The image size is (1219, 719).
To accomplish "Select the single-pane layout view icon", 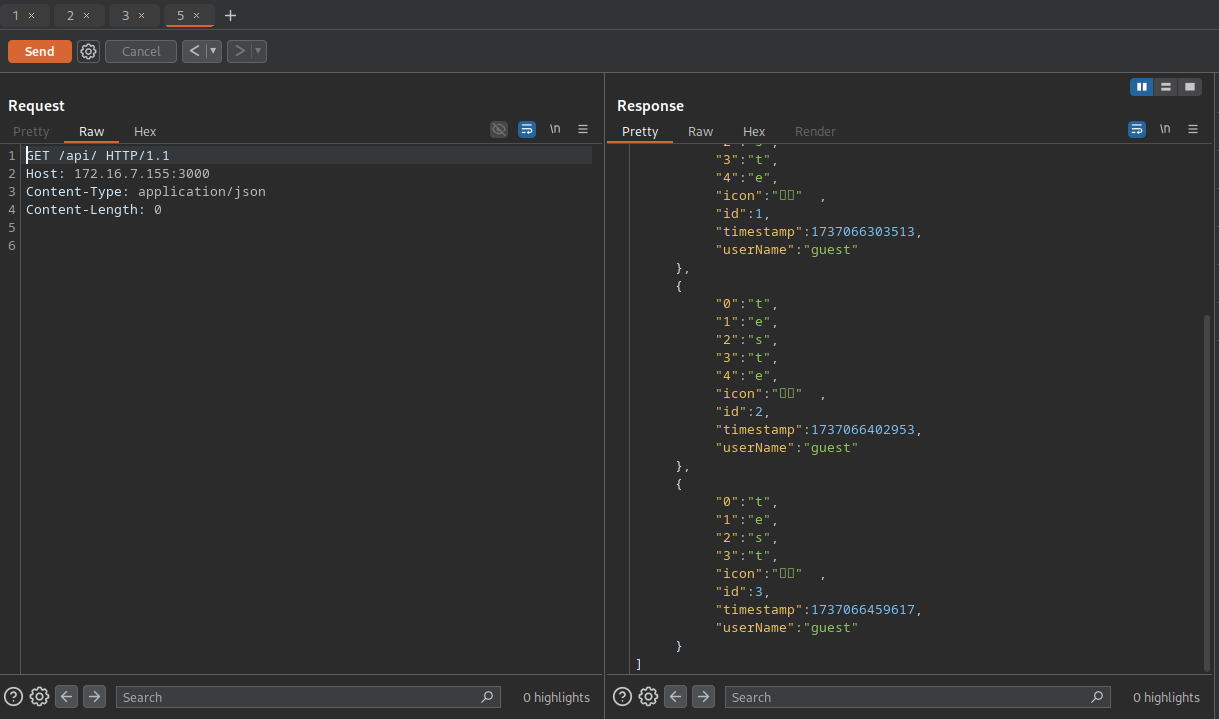I will [x=1189, y=87].
